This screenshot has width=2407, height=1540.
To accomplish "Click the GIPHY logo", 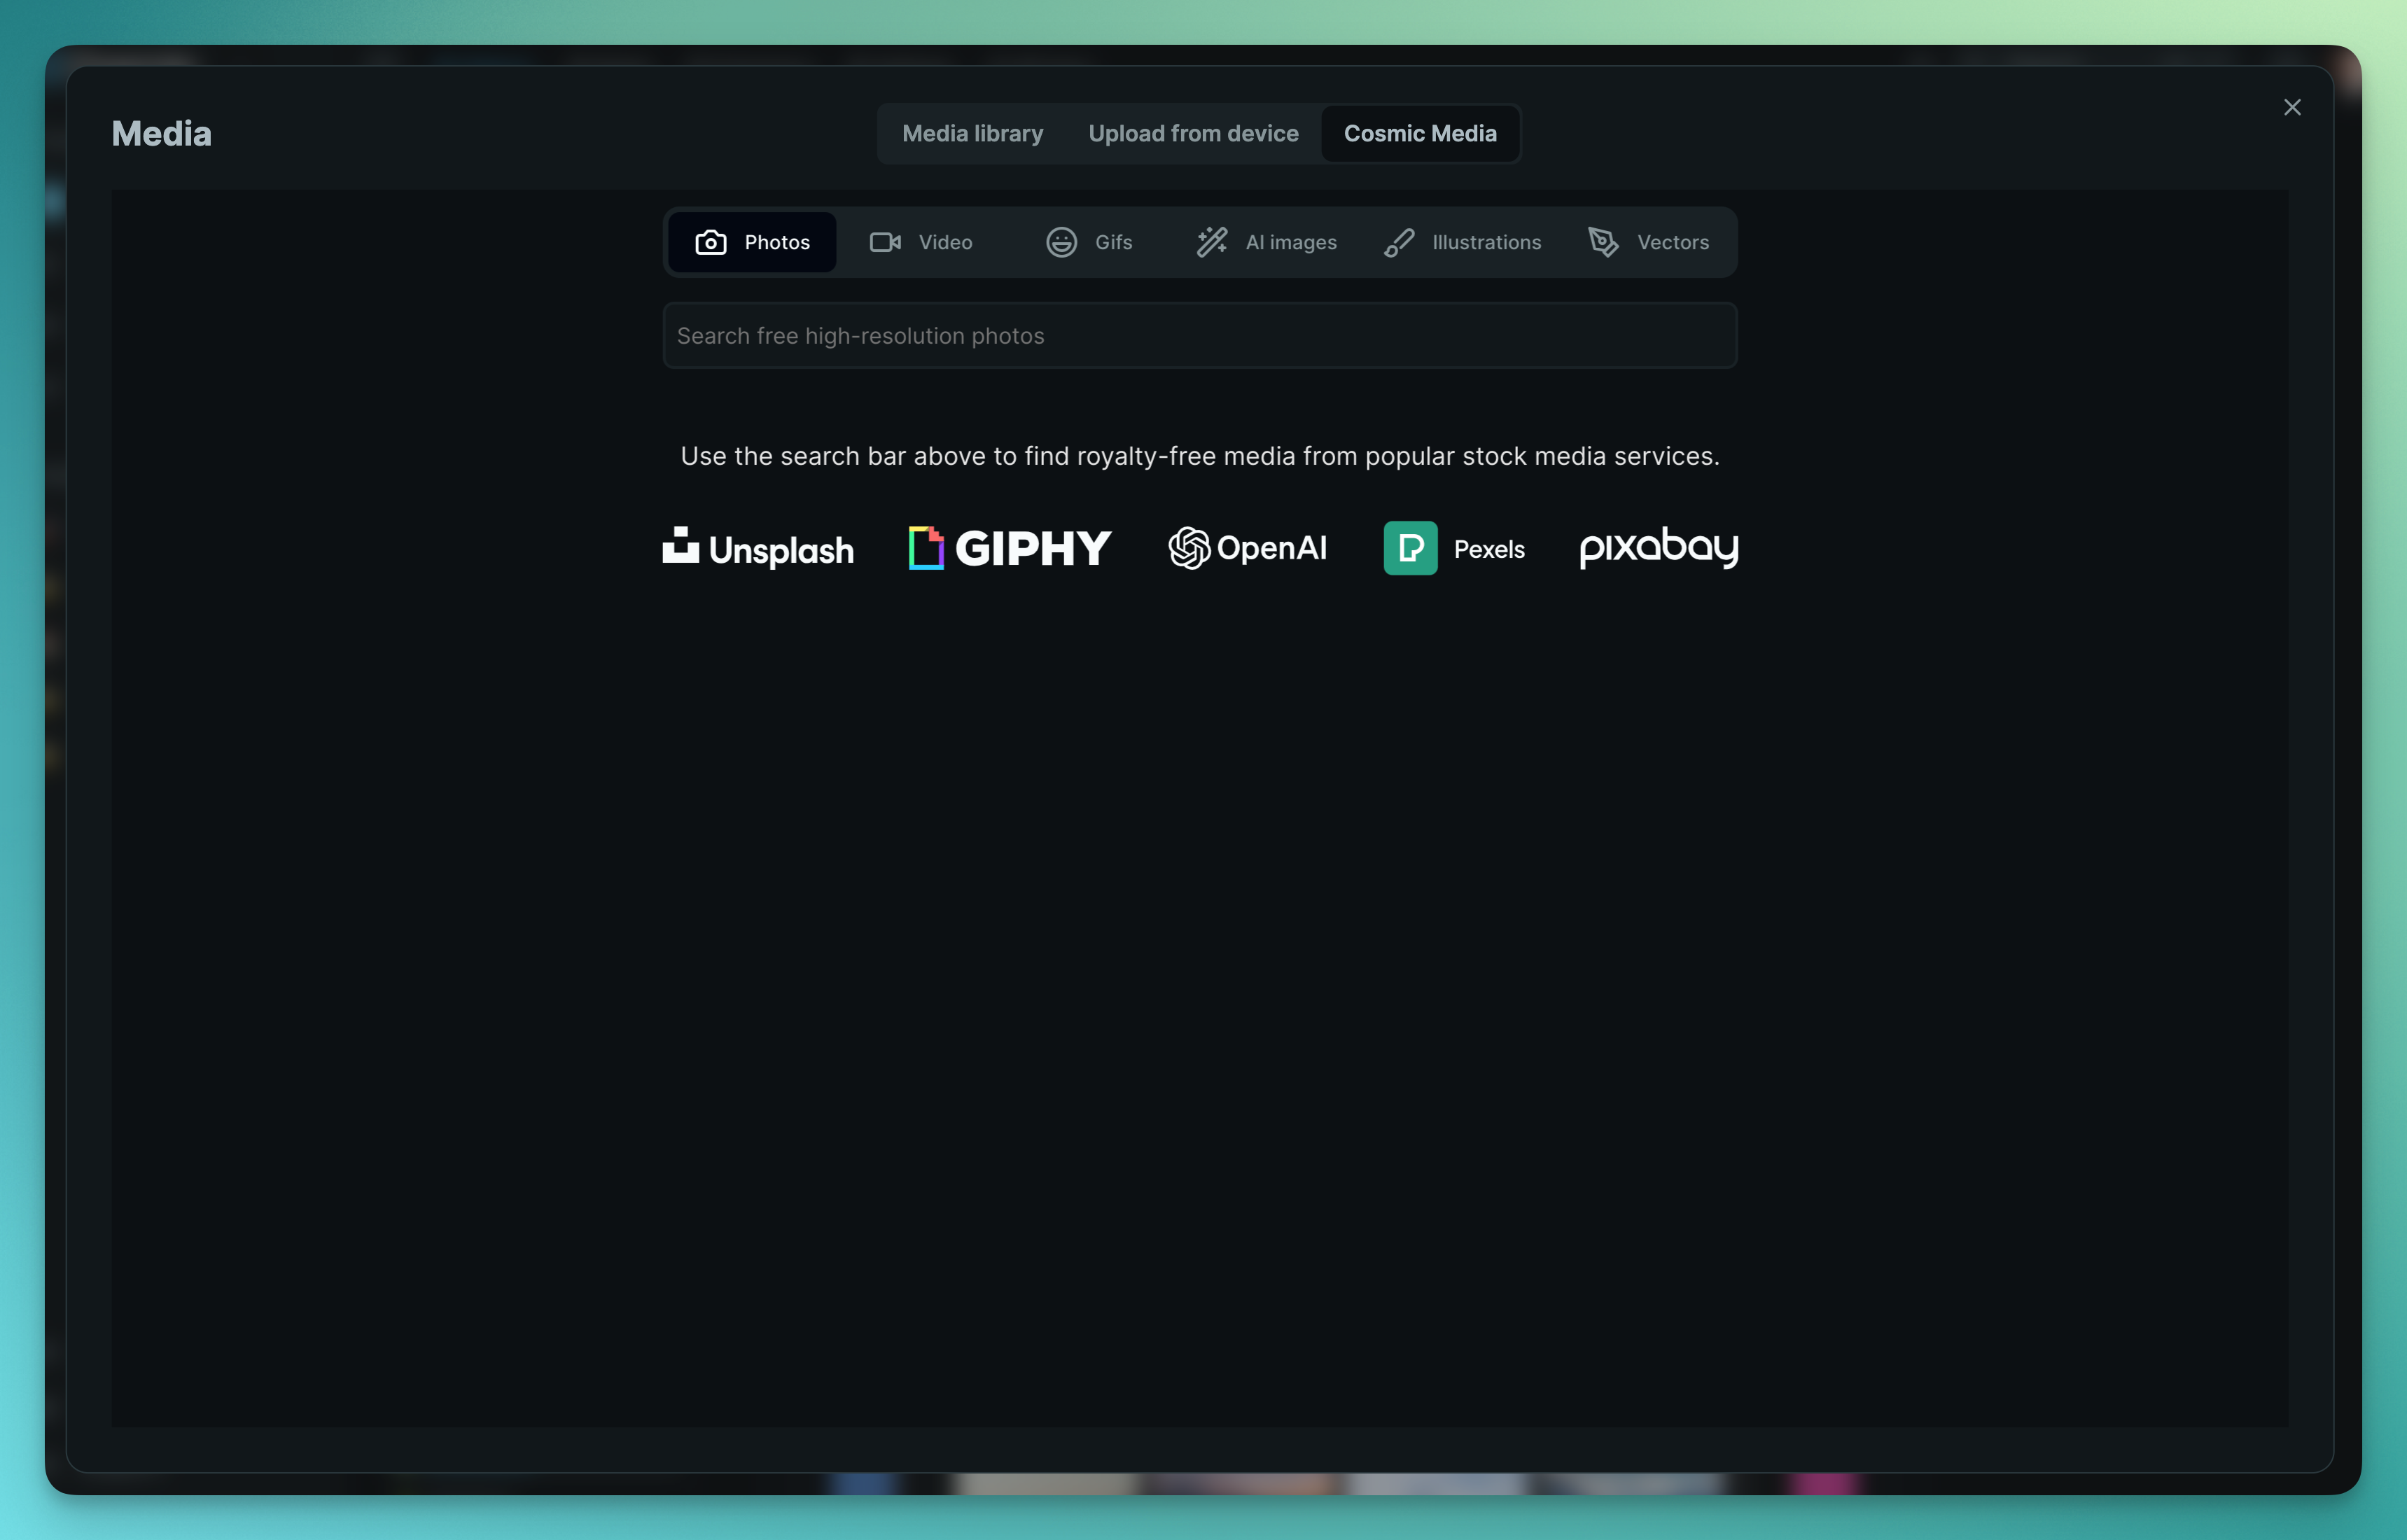I will pos(1010,548).
